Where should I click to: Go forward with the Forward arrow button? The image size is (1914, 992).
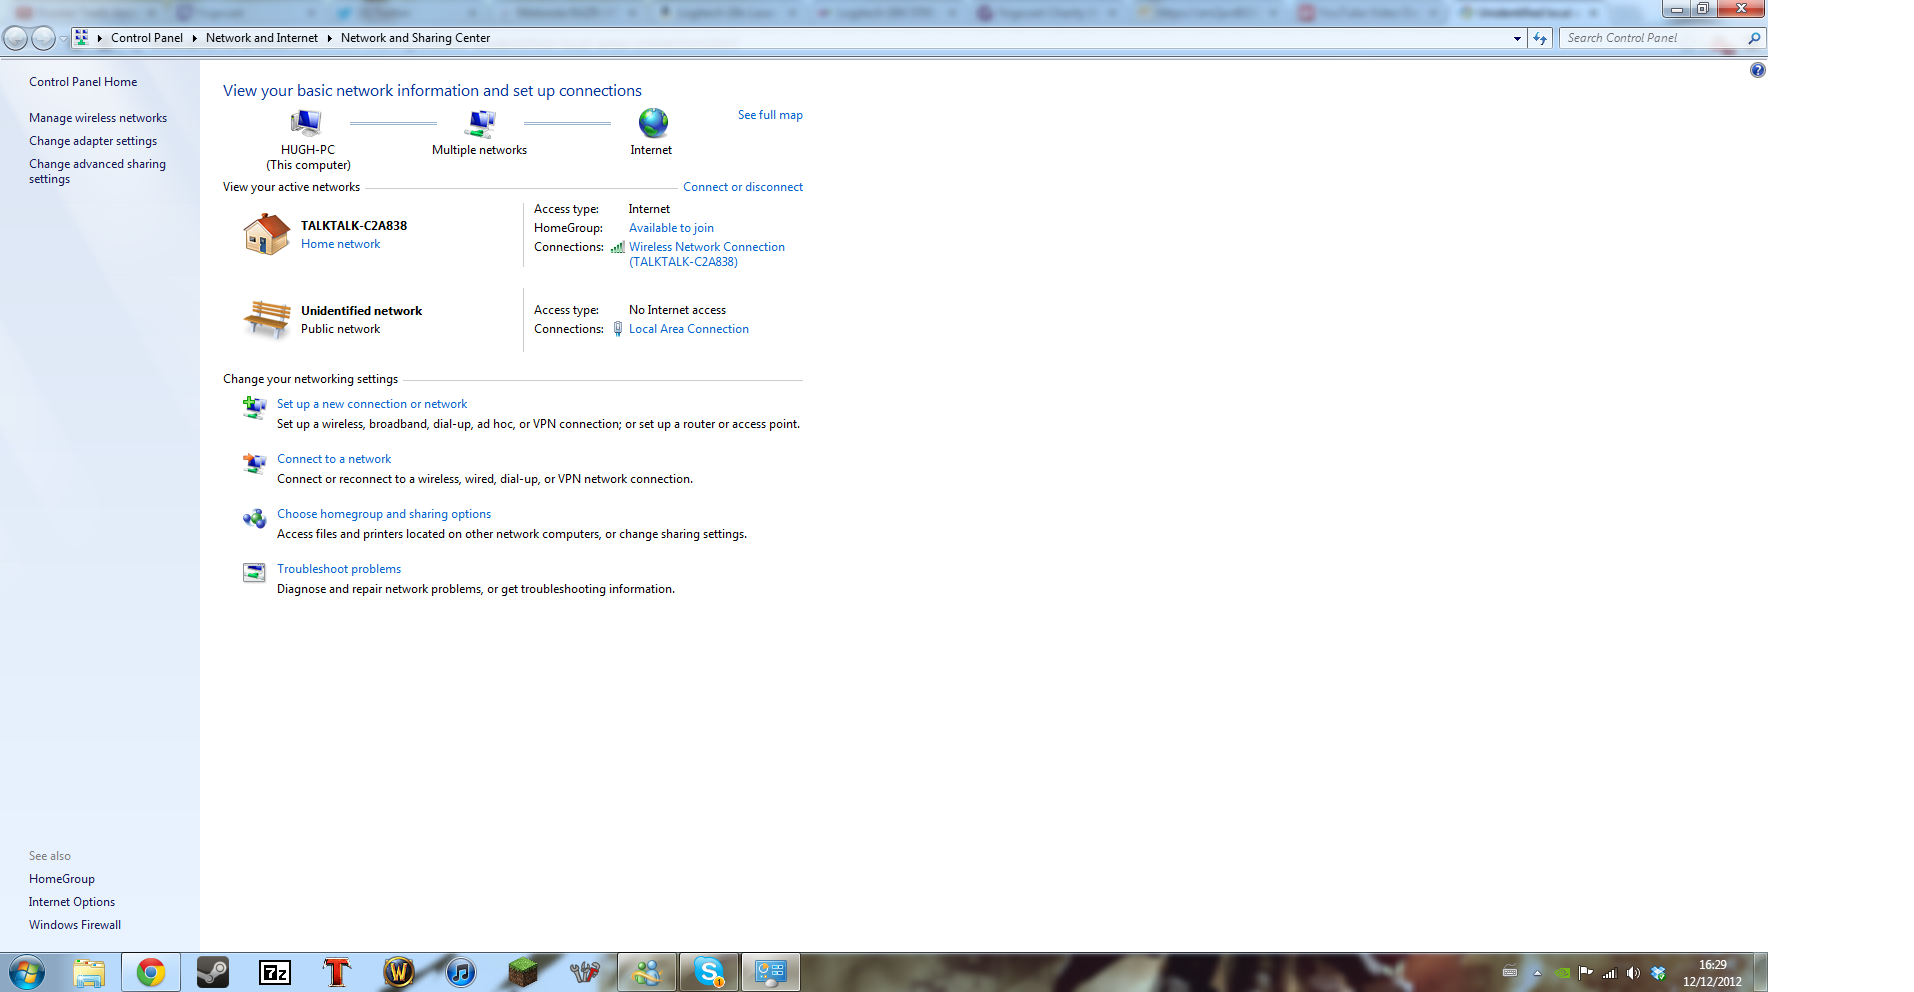[x=43, y=38]
